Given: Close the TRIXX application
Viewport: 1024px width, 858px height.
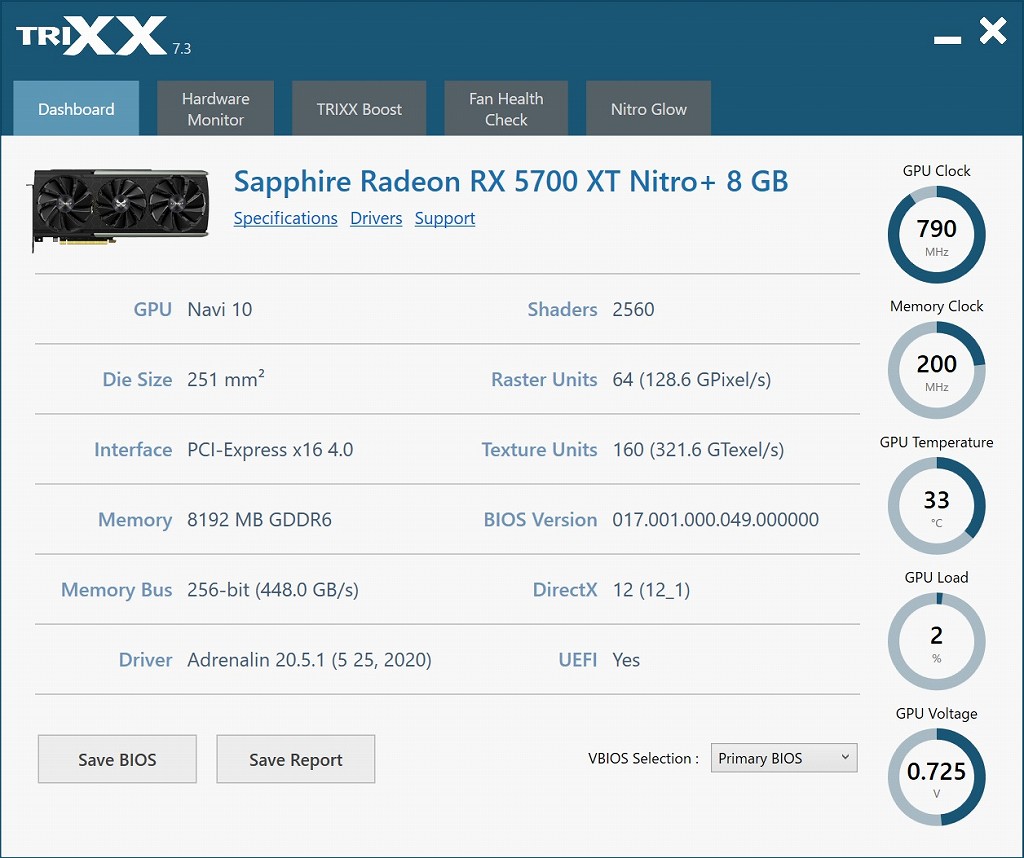Looking at the screenshot, I should [x=992, y=32].
